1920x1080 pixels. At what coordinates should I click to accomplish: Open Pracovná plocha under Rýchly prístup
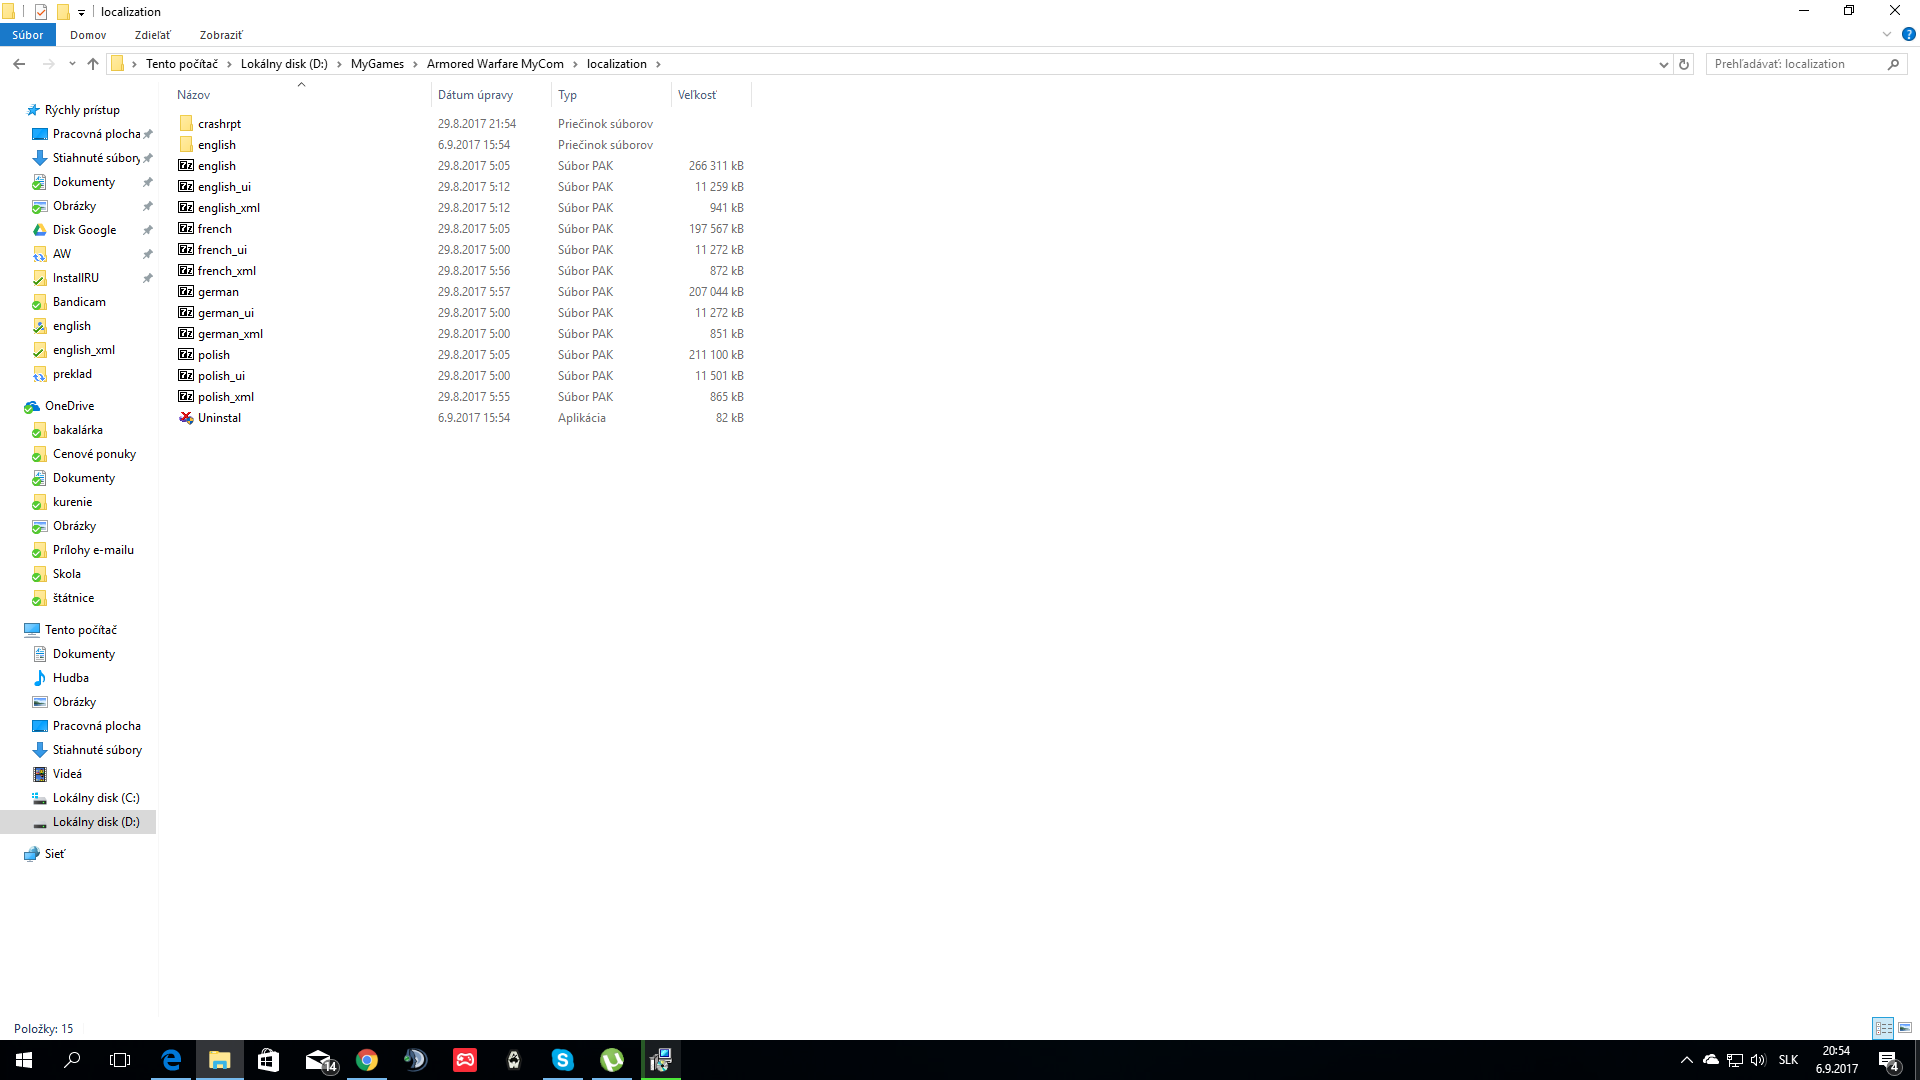[x=96, y=134]
